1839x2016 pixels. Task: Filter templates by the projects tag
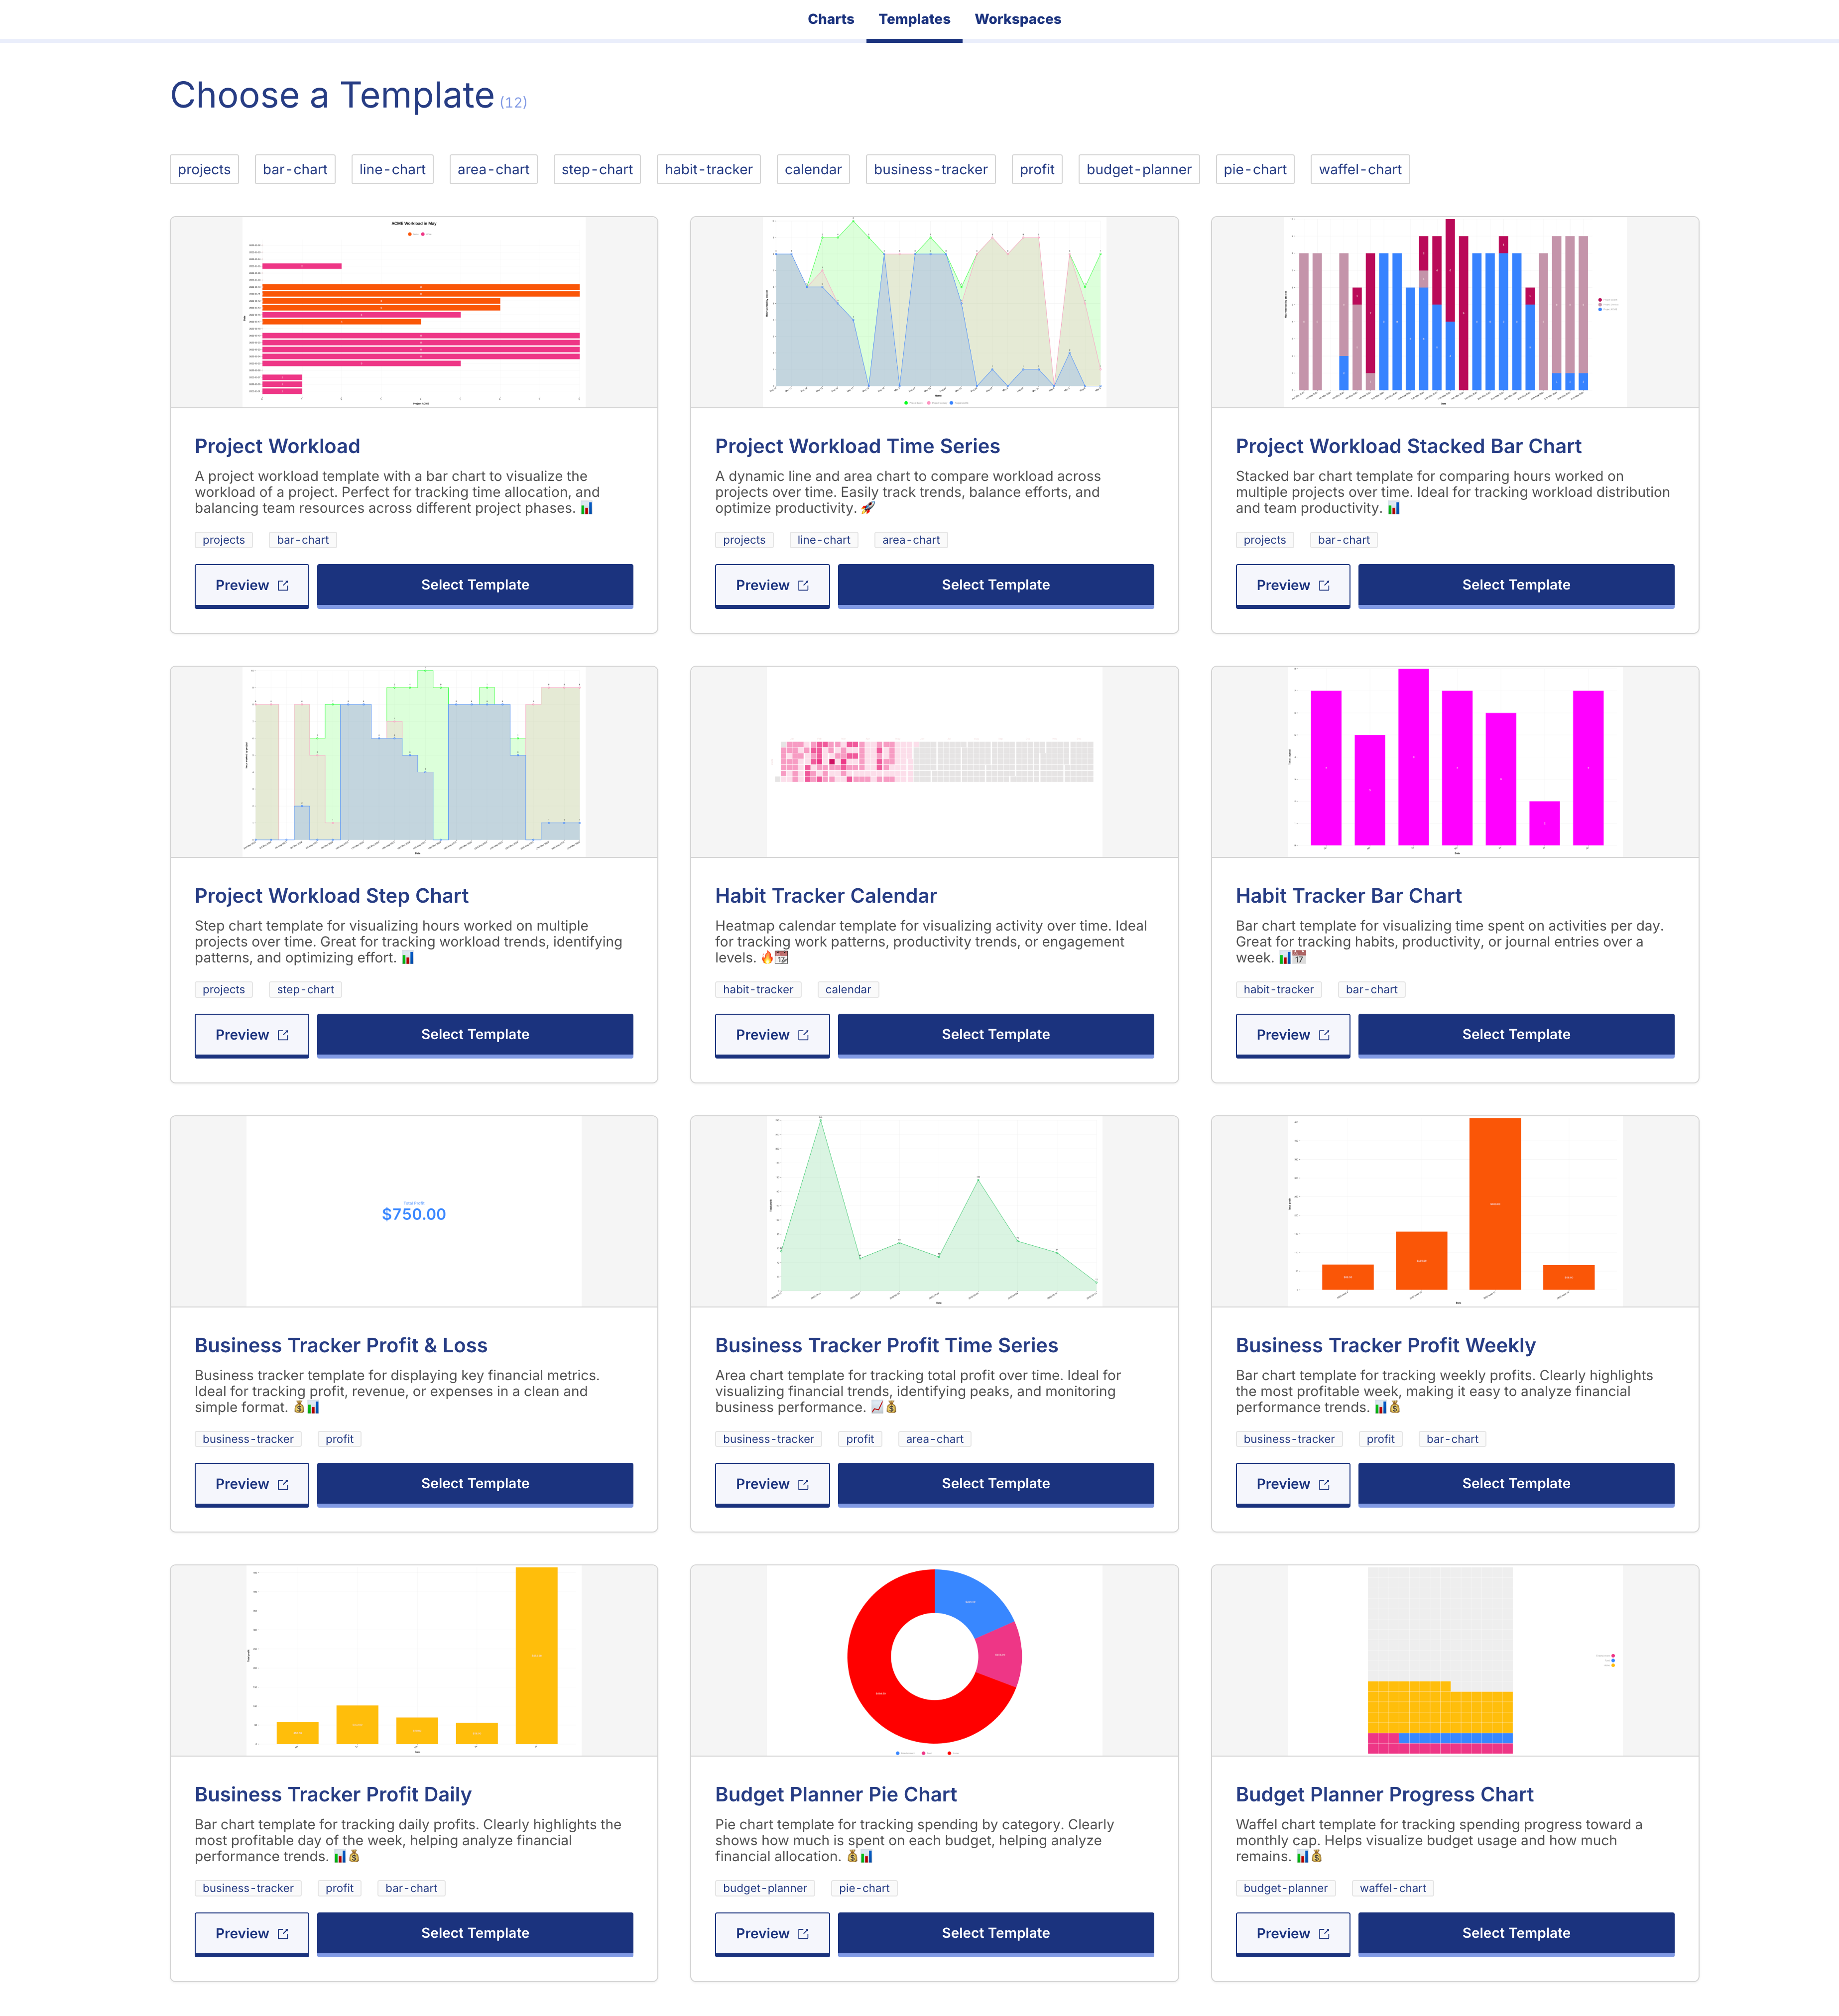pyautogui.click(x=204, y=169)
